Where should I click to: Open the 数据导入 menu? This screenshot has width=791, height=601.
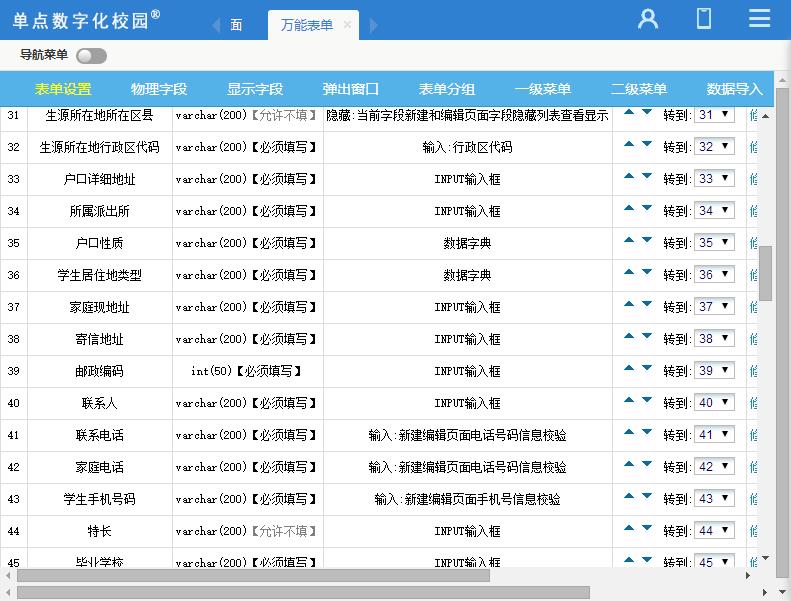[x=734, y=89]
